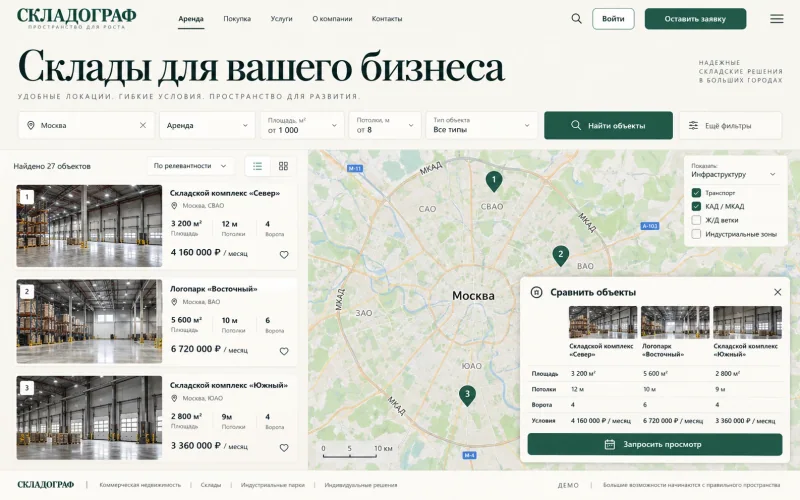The width and height of the screenshot is (800, 500).
Task: Switch to list view icon
Action: click(258, 166)
